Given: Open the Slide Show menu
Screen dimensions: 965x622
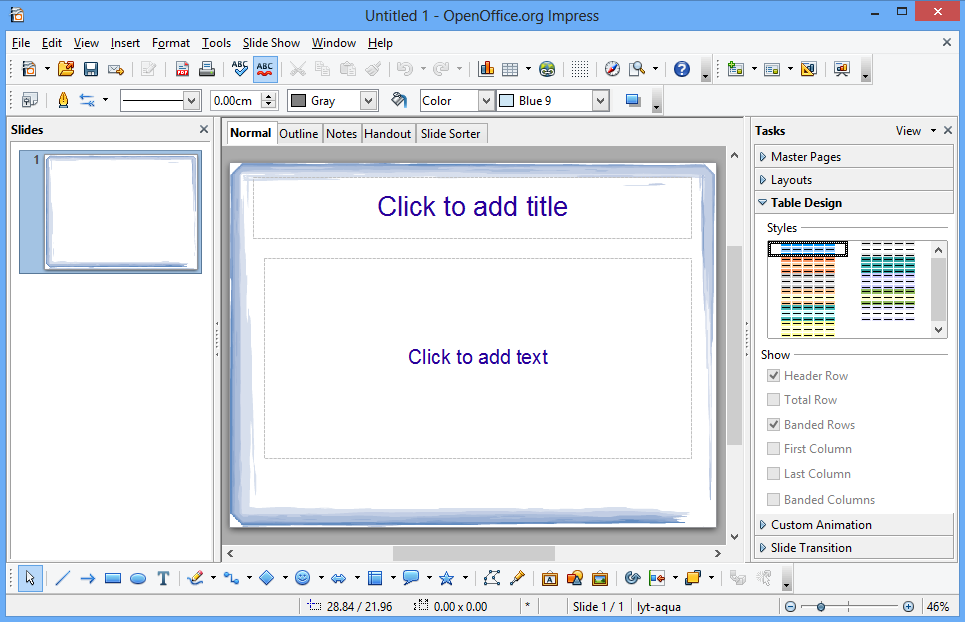Looking at the screenshot, I should pos(271,43).
